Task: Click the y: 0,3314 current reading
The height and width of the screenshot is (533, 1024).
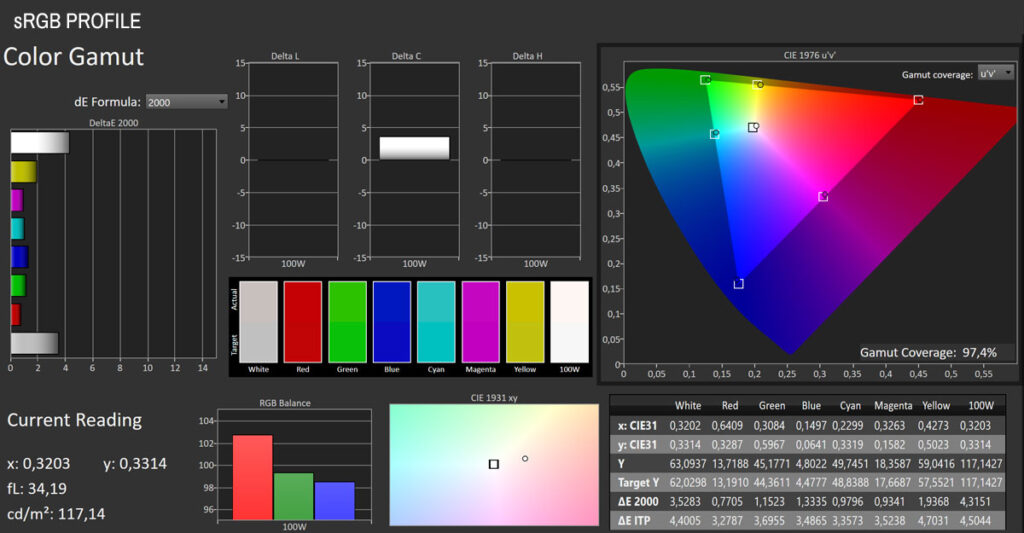Action: tap(135, 464)
